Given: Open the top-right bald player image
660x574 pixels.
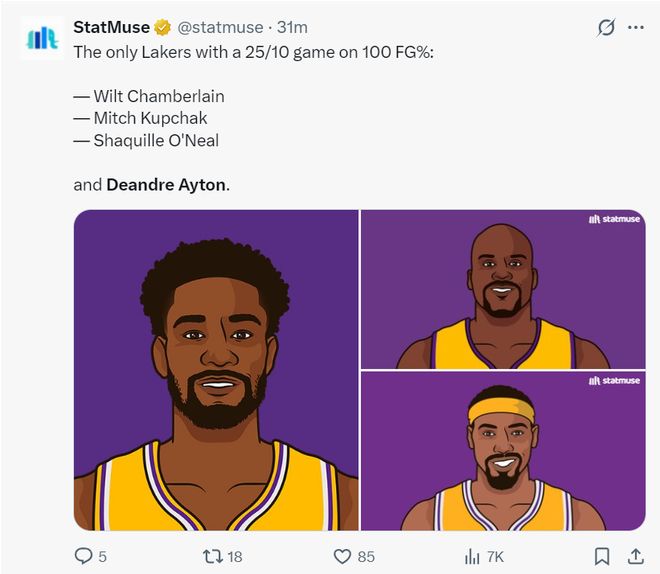Looking at the screenshot, I should click(503, 290).
